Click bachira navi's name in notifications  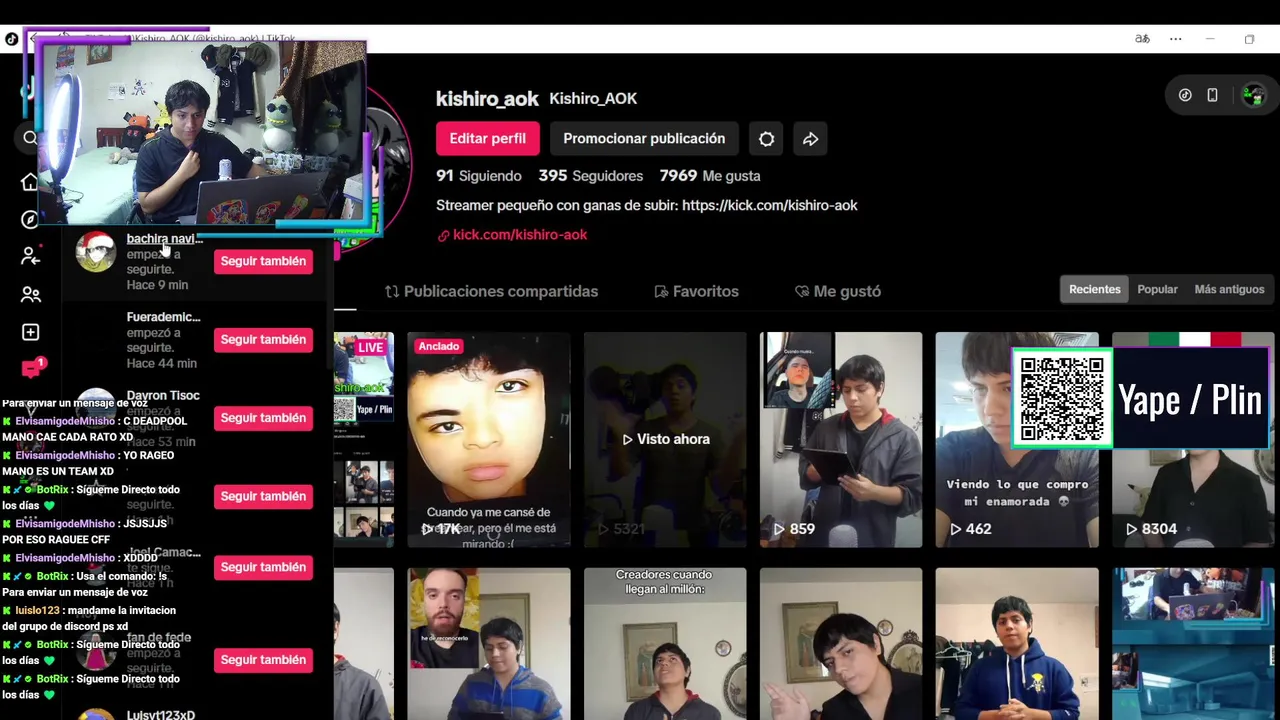(164, 239)
